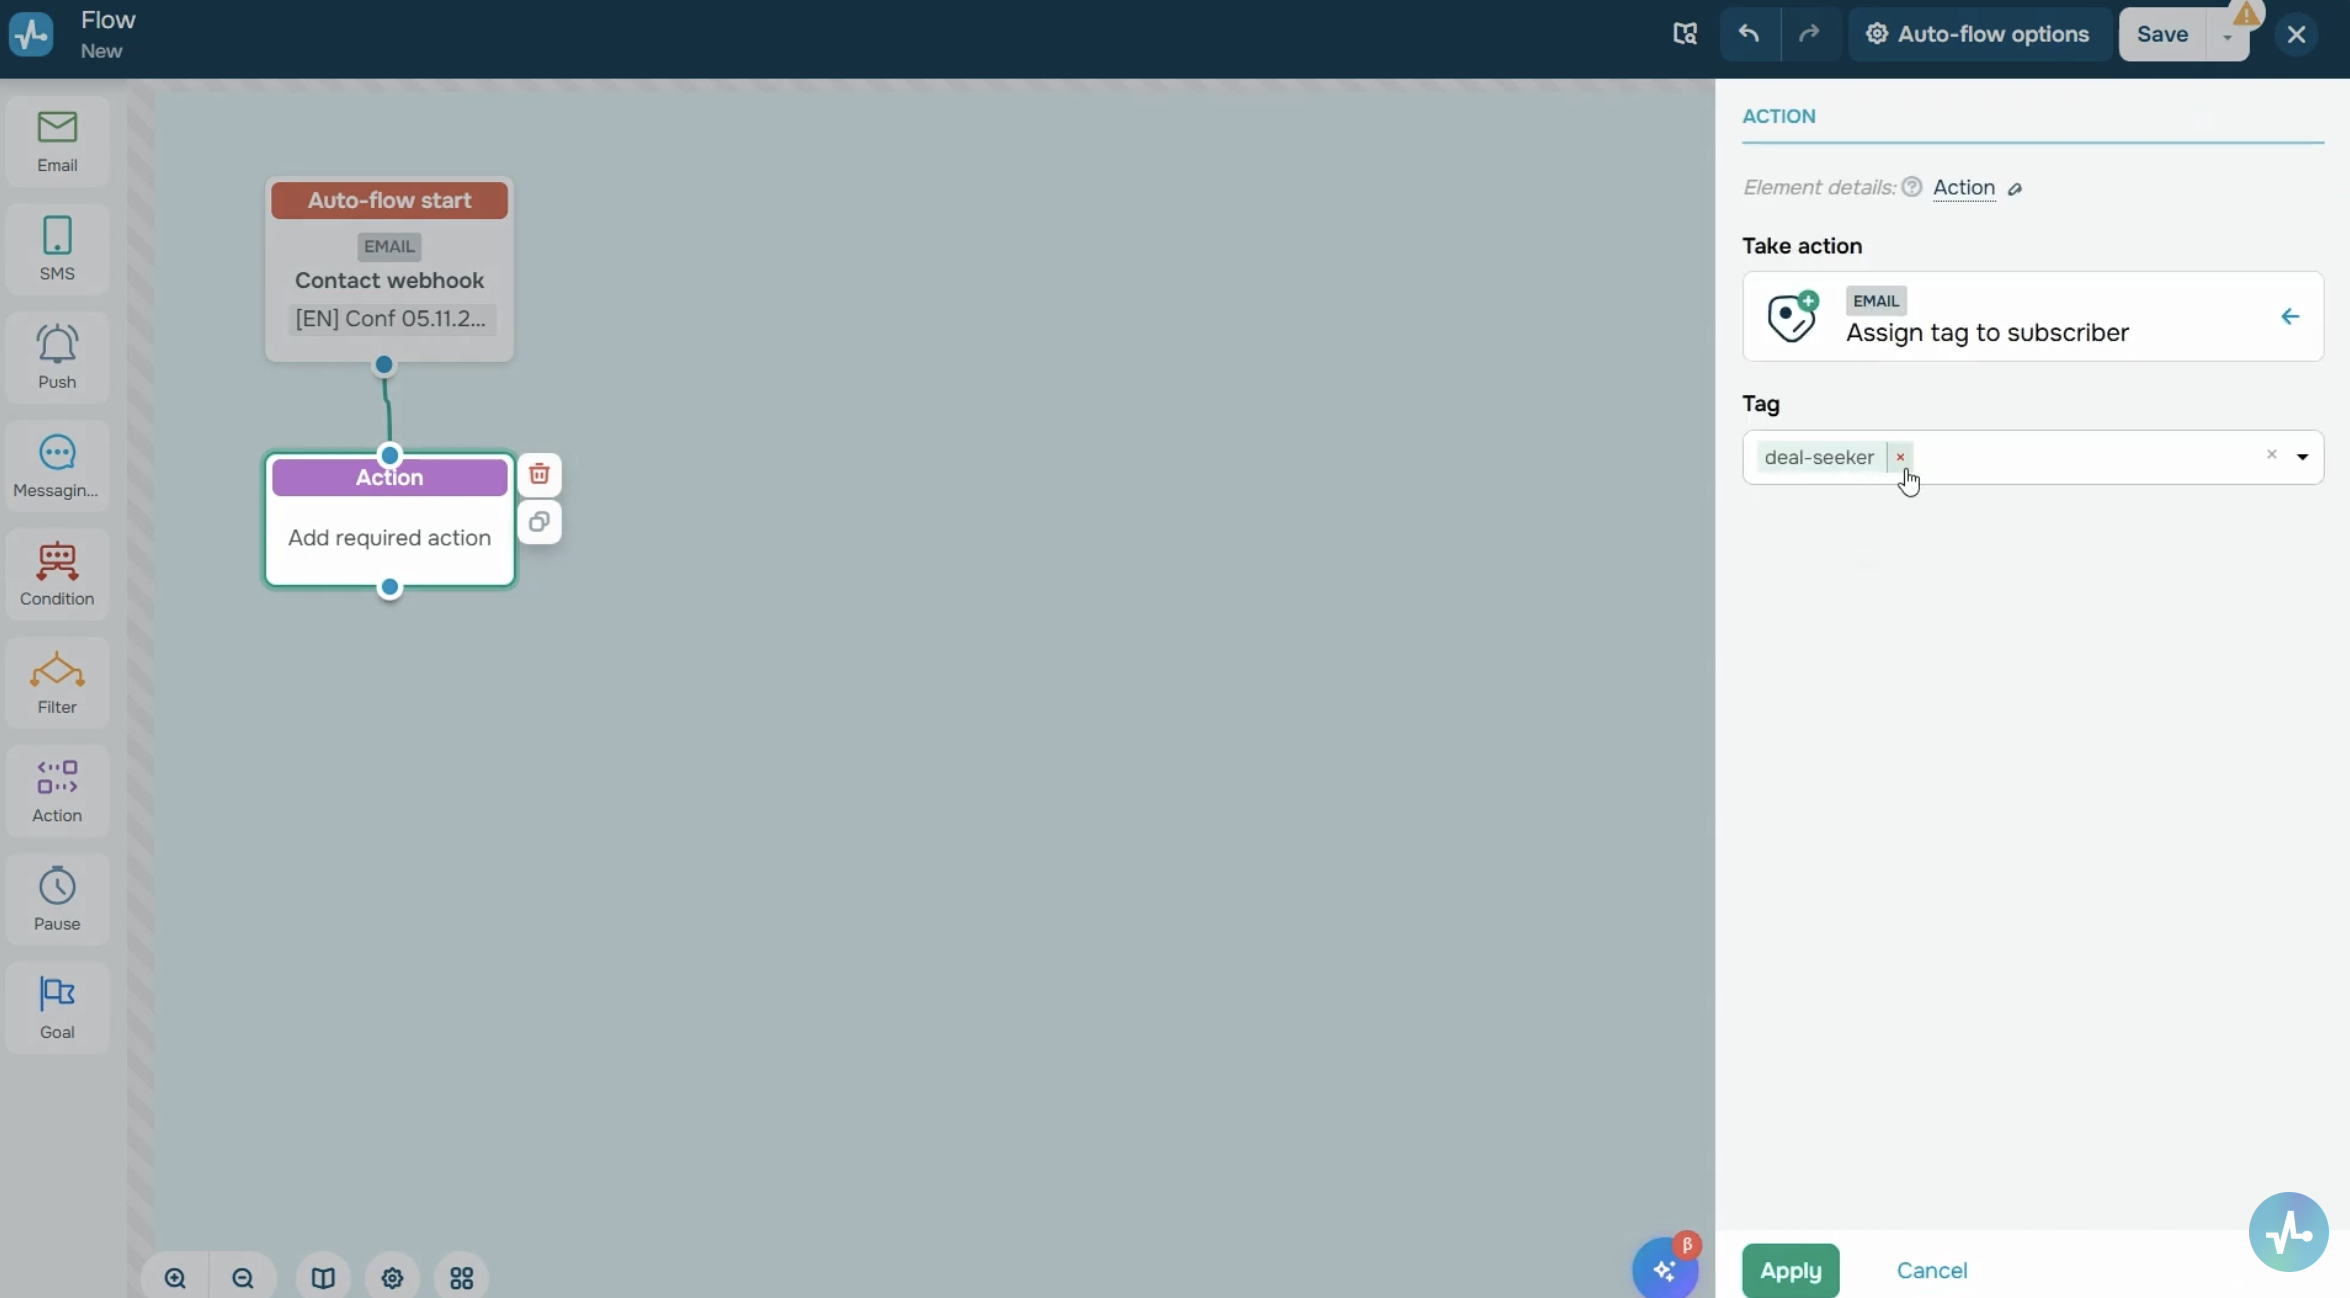This screenshot has height=1298, width=2350.
Task: Open the Save options dropdown arrow
Action: [x=2227, y=36]
